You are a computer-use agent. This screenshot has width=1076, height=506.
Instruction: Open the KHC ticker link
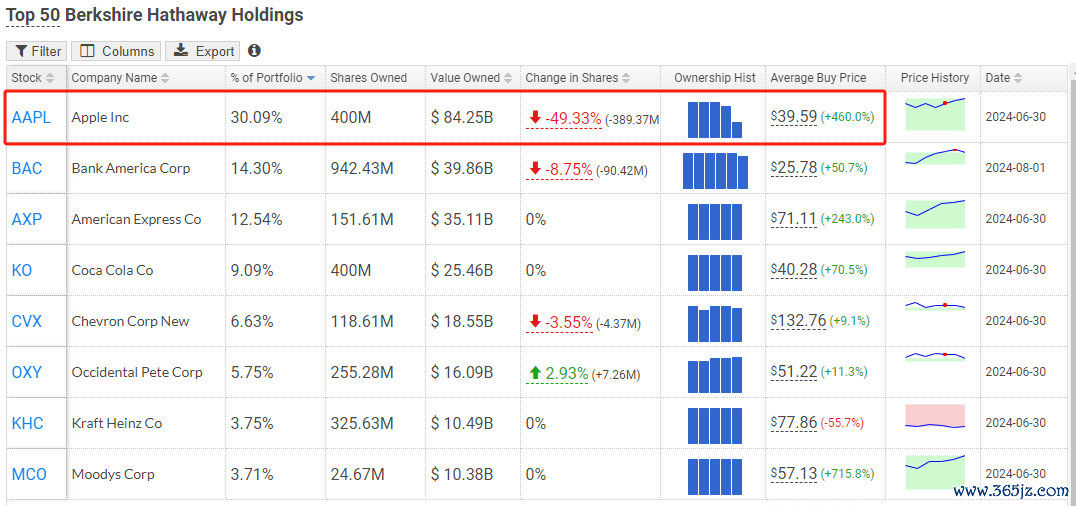tap(27, 423)
